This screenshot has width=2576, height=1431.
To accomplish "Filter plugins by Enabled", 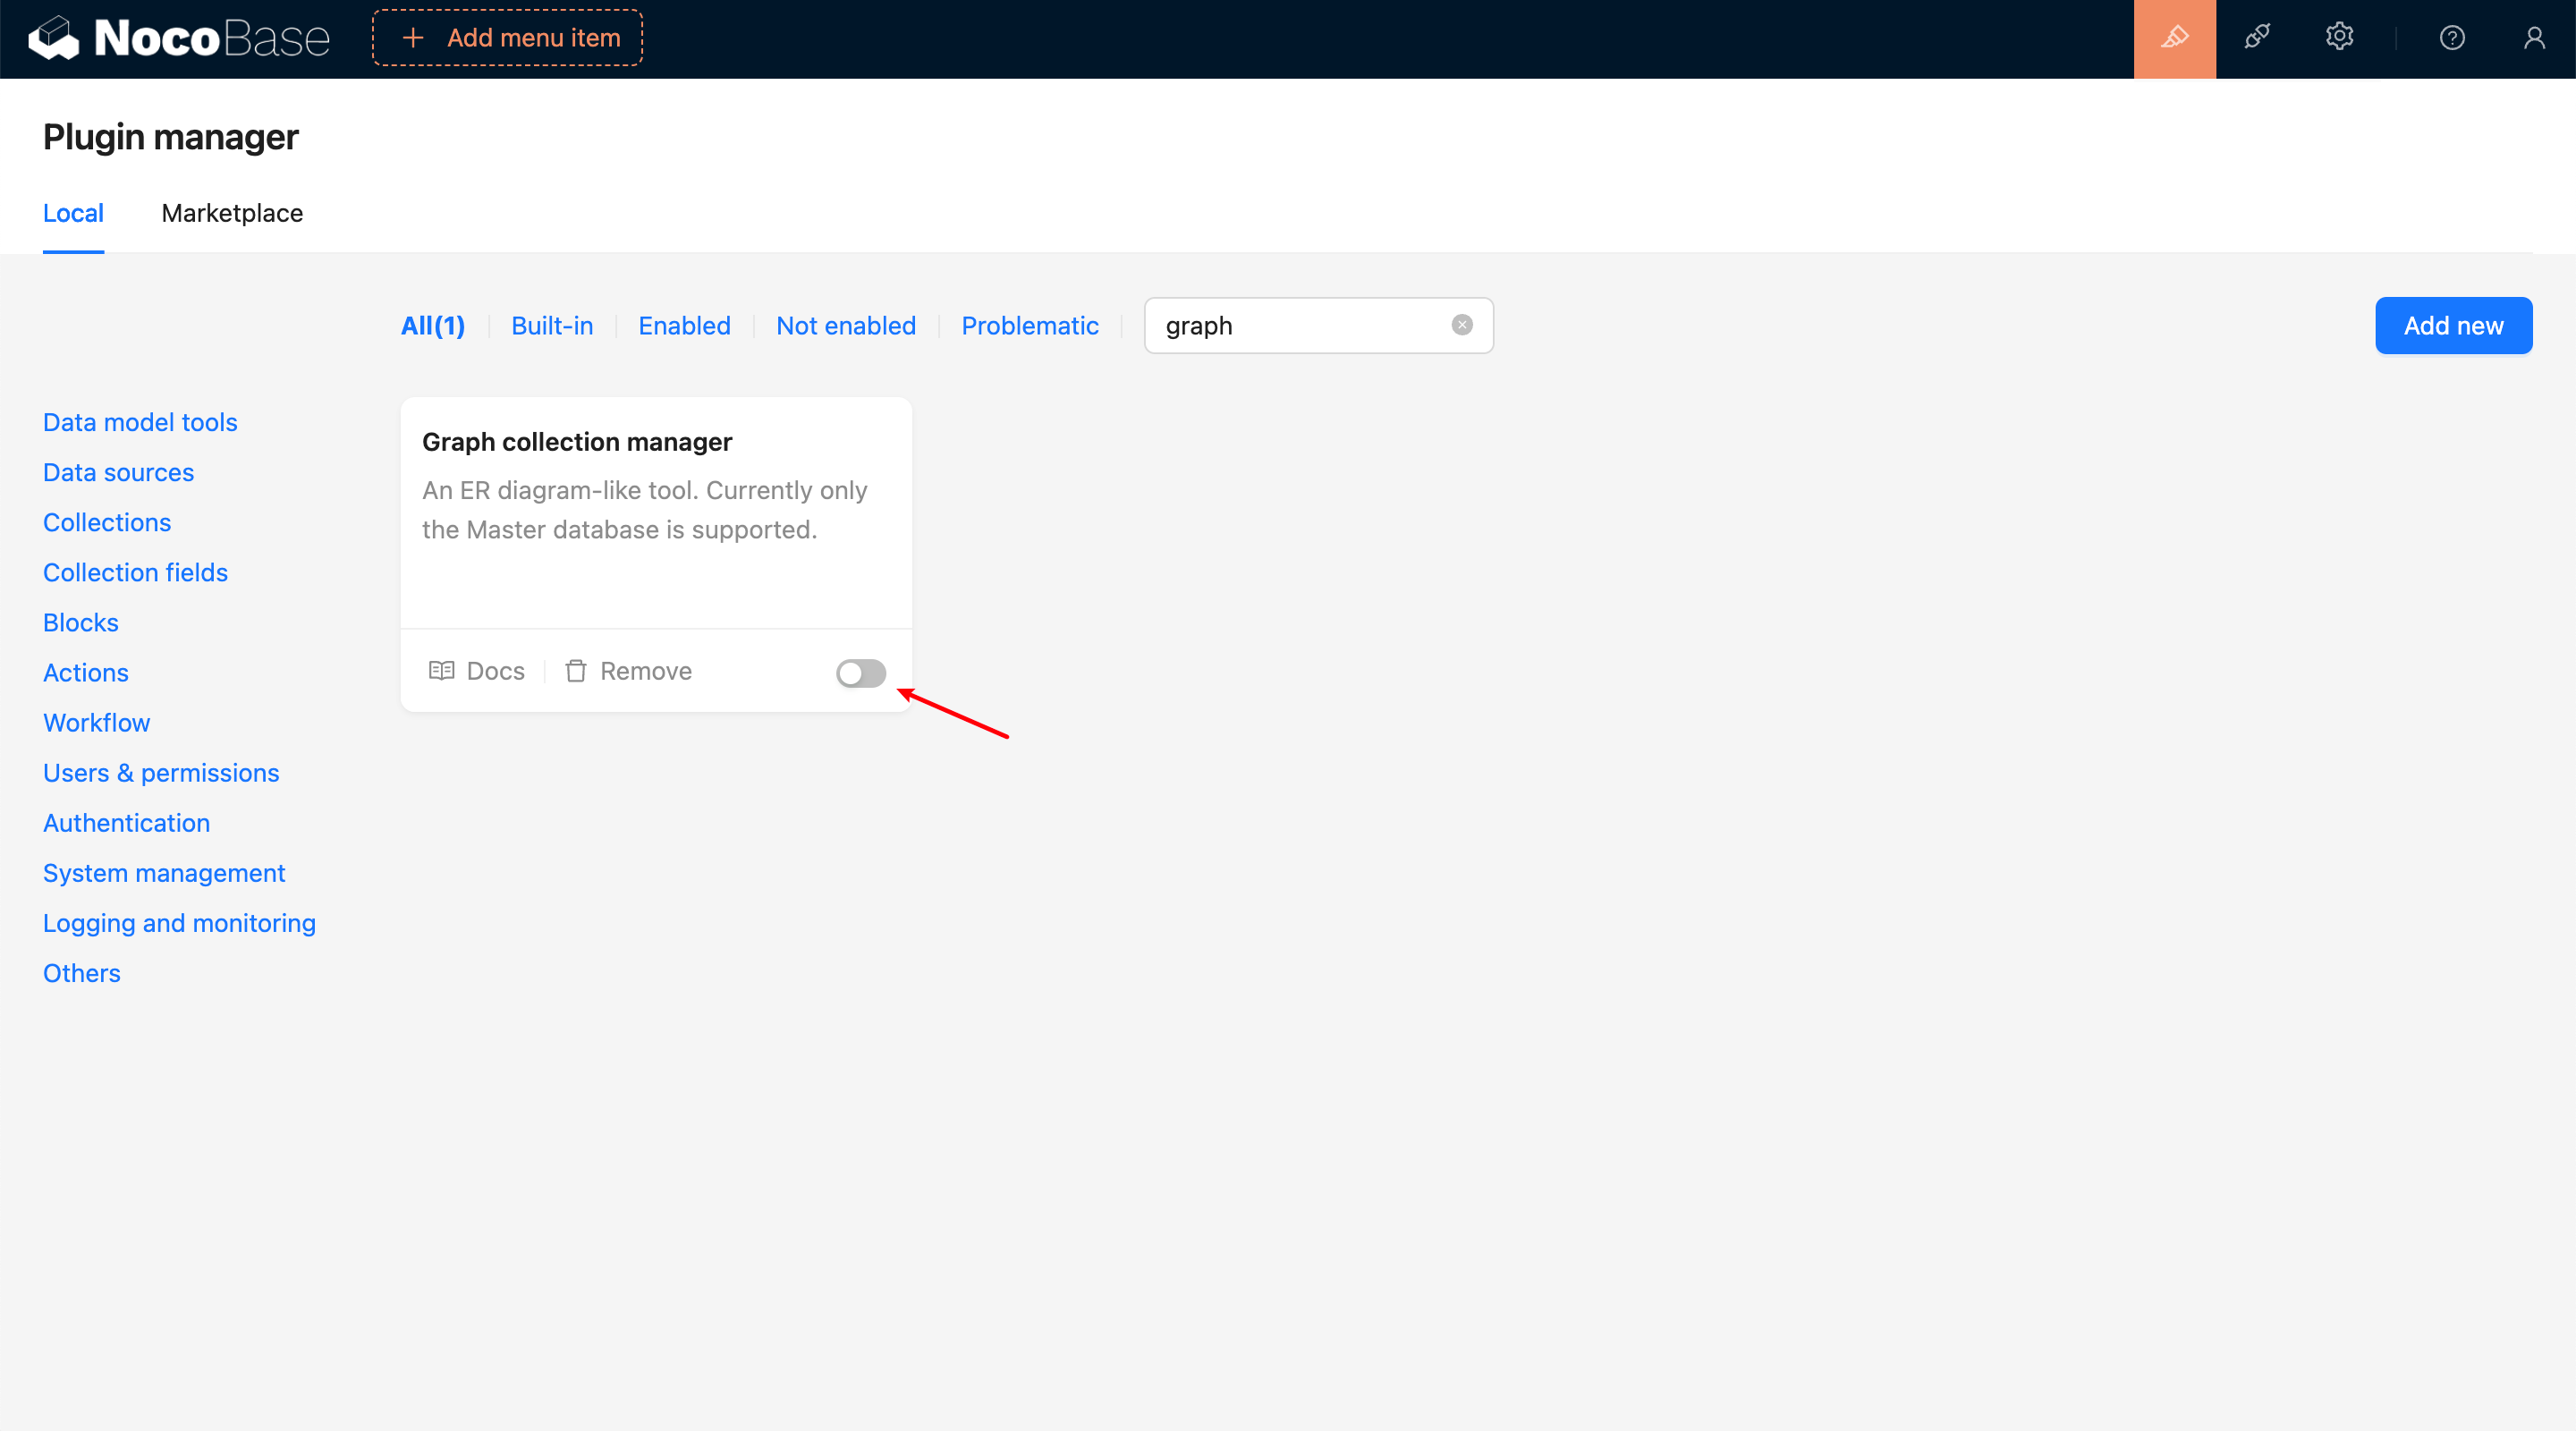I will [684, 326].
